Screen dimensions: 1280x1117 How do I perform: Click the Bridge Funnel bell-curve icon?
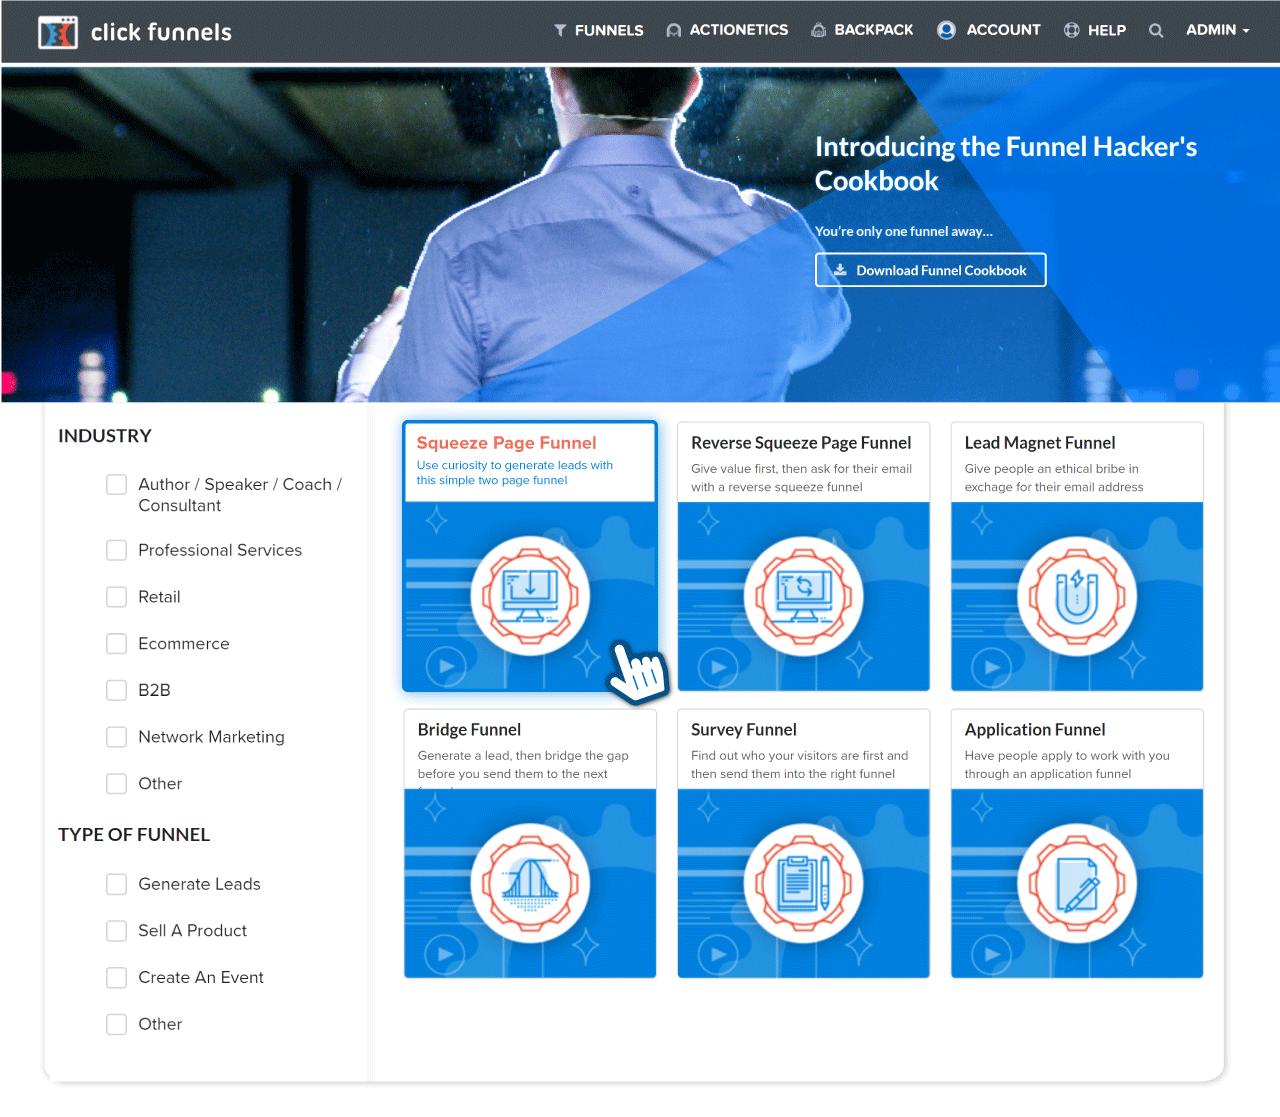(x=530, y=882)
